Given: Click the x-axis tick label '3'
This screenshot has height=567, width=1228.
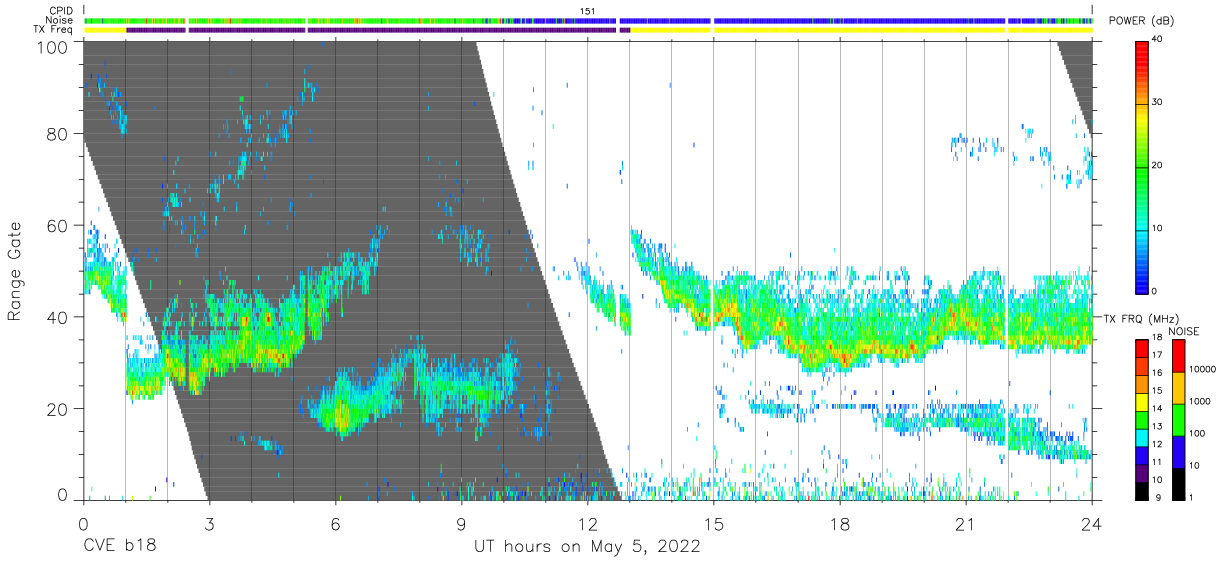Looking at the screenshot, I should (x=209, y=522).
